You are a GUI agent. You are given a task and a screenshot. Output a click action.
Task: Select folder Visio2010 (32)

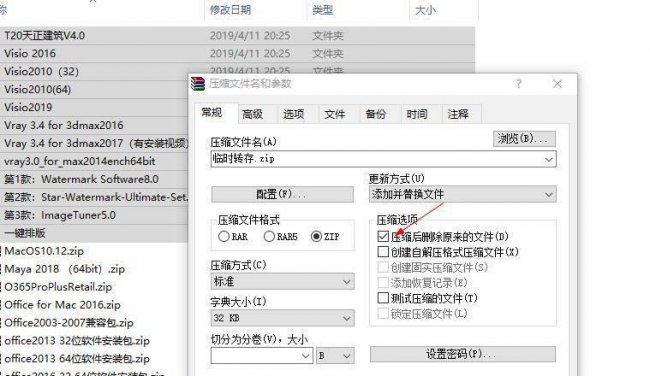pos(41,71)
